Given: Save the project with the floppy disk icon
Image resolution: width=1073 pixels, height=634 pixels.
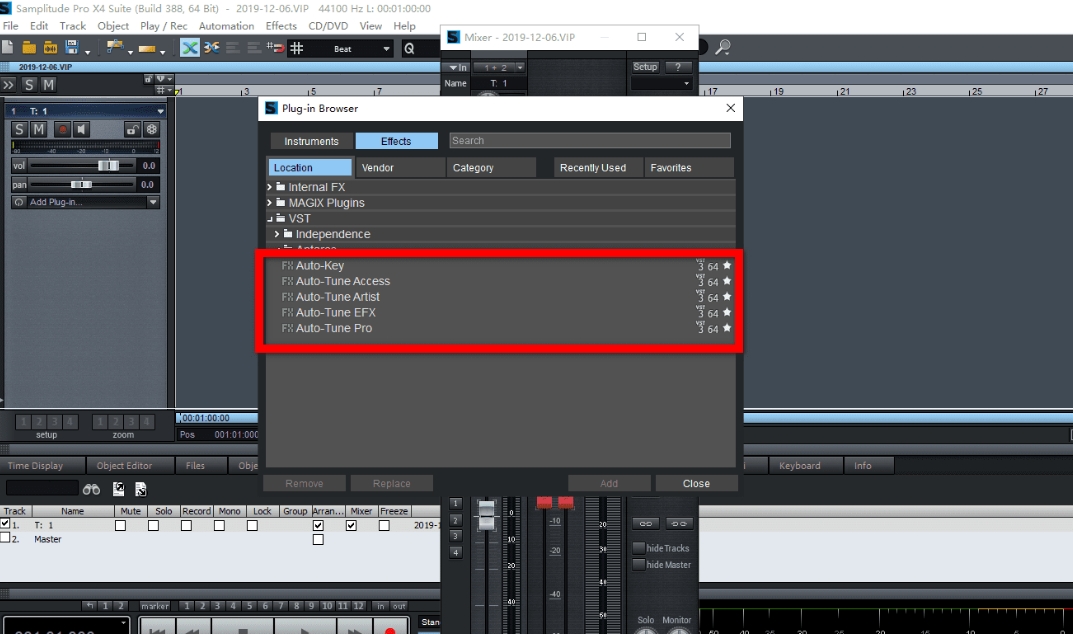Looking at the screenshot, I should (x=71, y=47).
